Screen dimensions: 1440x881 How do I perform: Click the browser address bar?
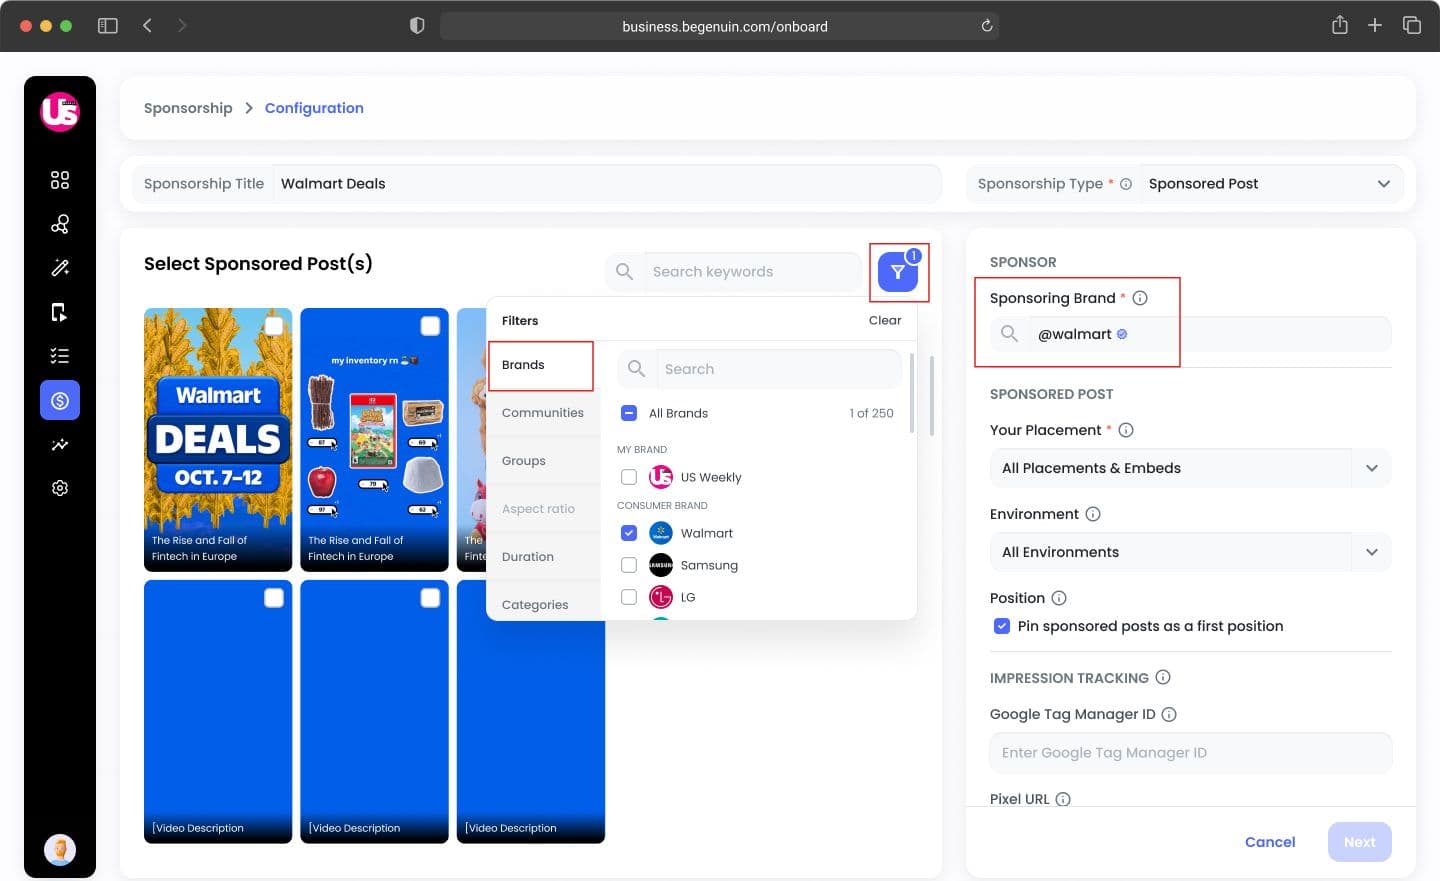[x=720, y=26]
